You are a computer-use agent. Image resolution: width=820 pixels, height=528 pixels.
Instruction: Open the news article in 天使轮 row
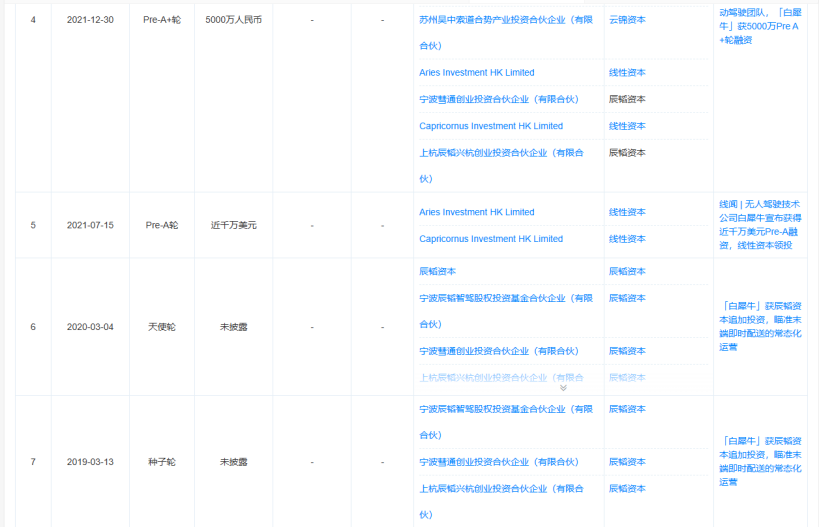coord(759,326)
